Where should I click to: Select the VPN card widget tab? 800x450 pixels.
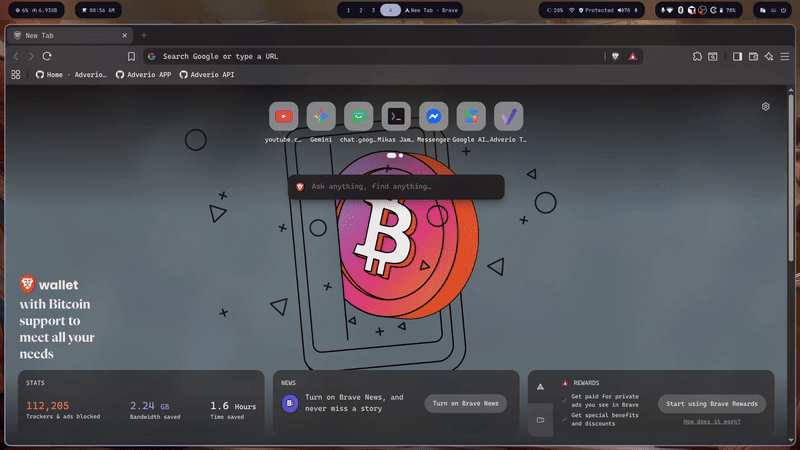(x=540, y=420)
